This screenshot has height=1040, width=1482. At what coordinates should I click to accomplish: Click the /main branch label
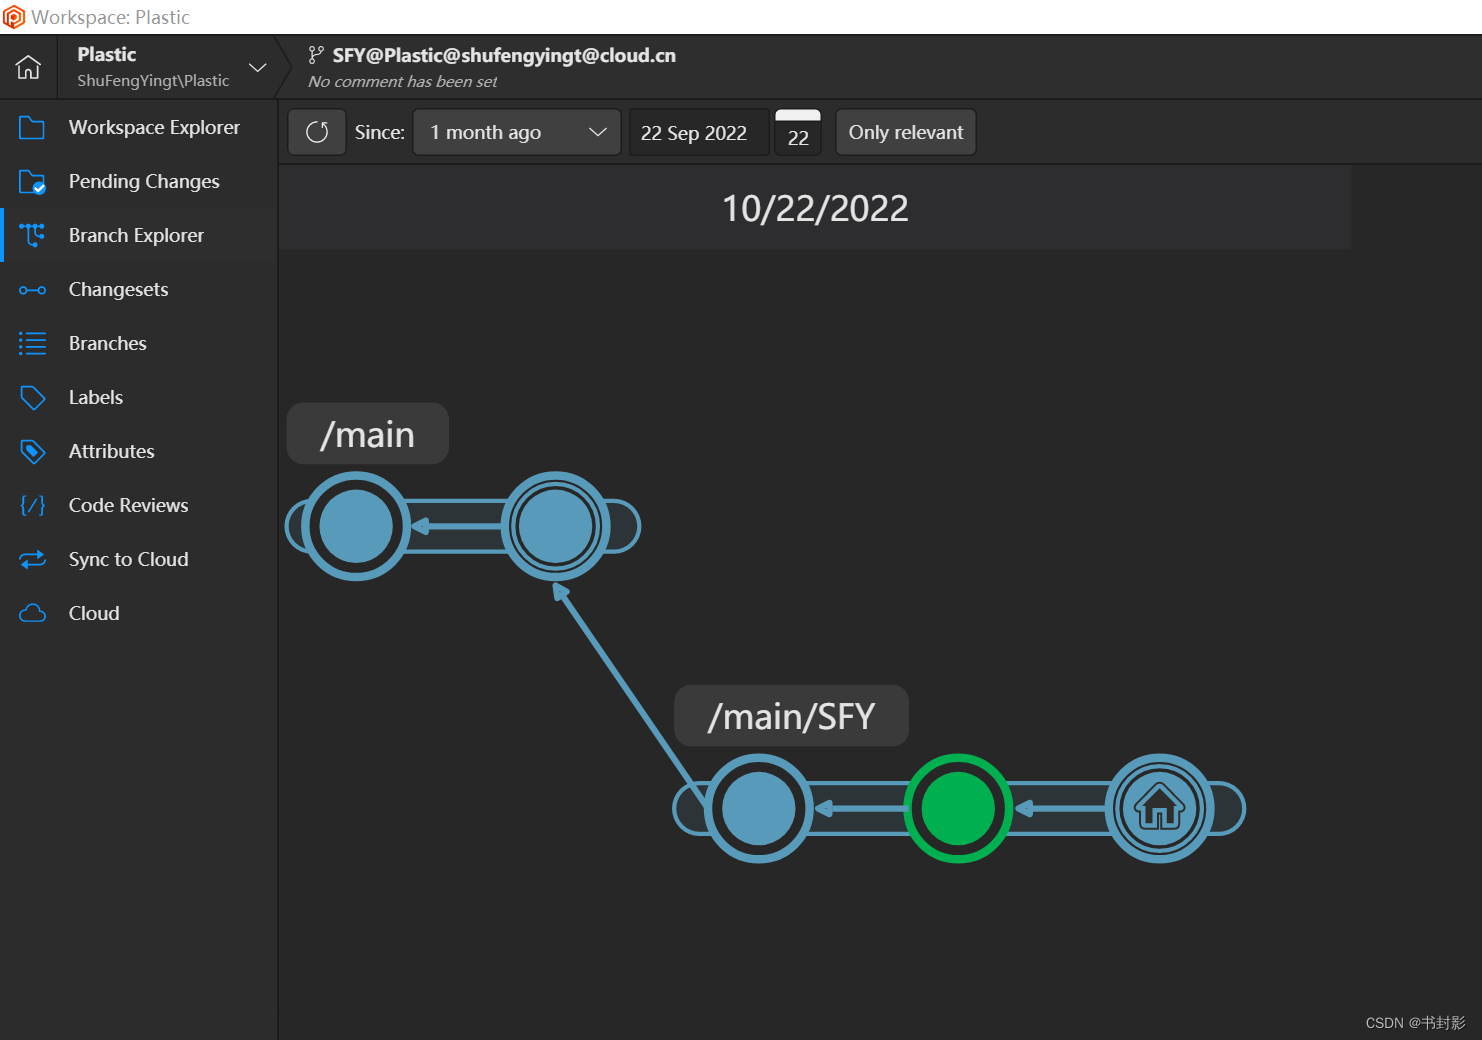point(367,434)
